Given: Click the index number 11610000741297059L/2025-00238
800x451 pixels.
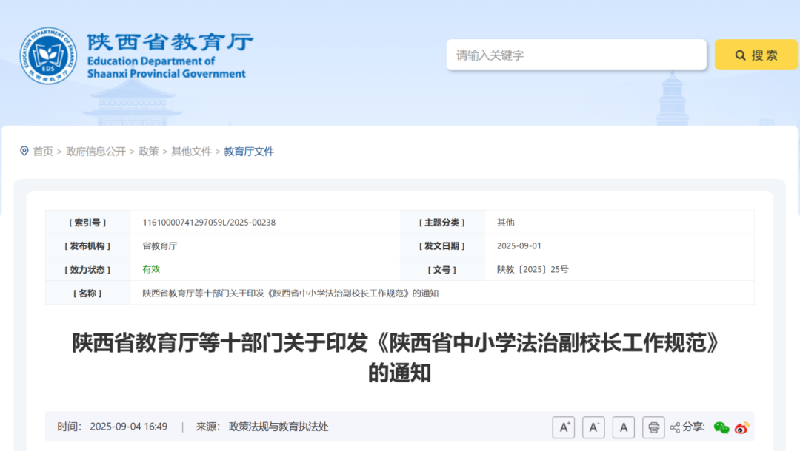Looking at the screenshot, I should 209,222.
